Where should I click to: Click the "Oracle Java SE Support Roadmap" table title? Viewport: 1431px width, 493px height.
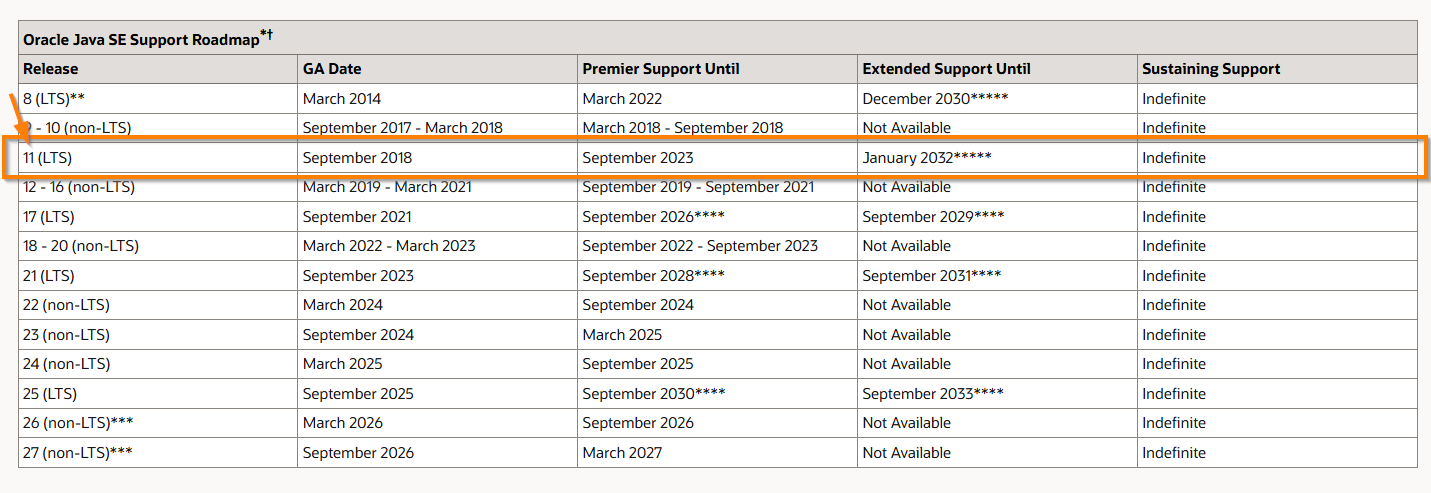tap(142, 39)
